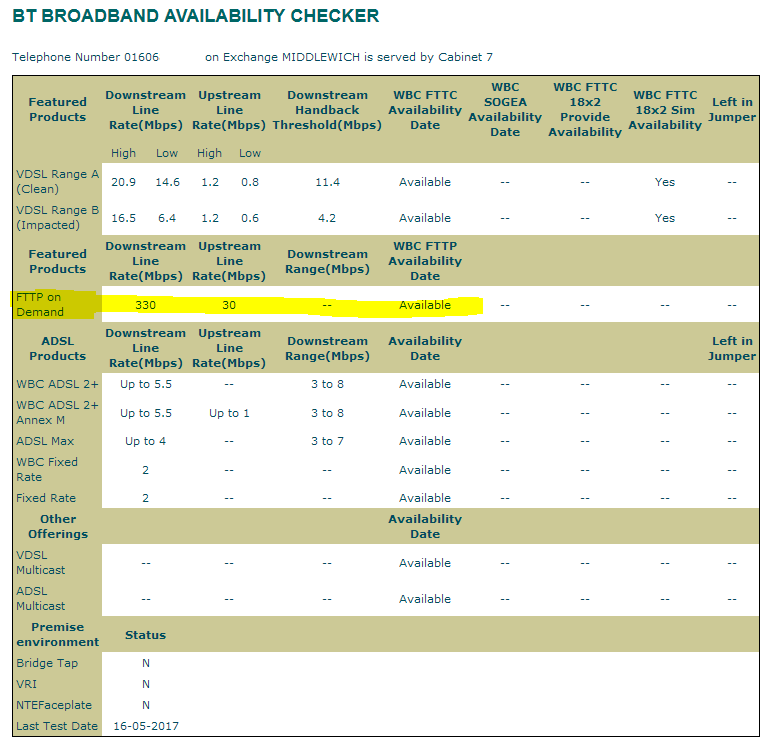Click the FTTP upstream rate value 30
Image resolution: width=769 pixels, height=743 pixels.
[229, 305]
